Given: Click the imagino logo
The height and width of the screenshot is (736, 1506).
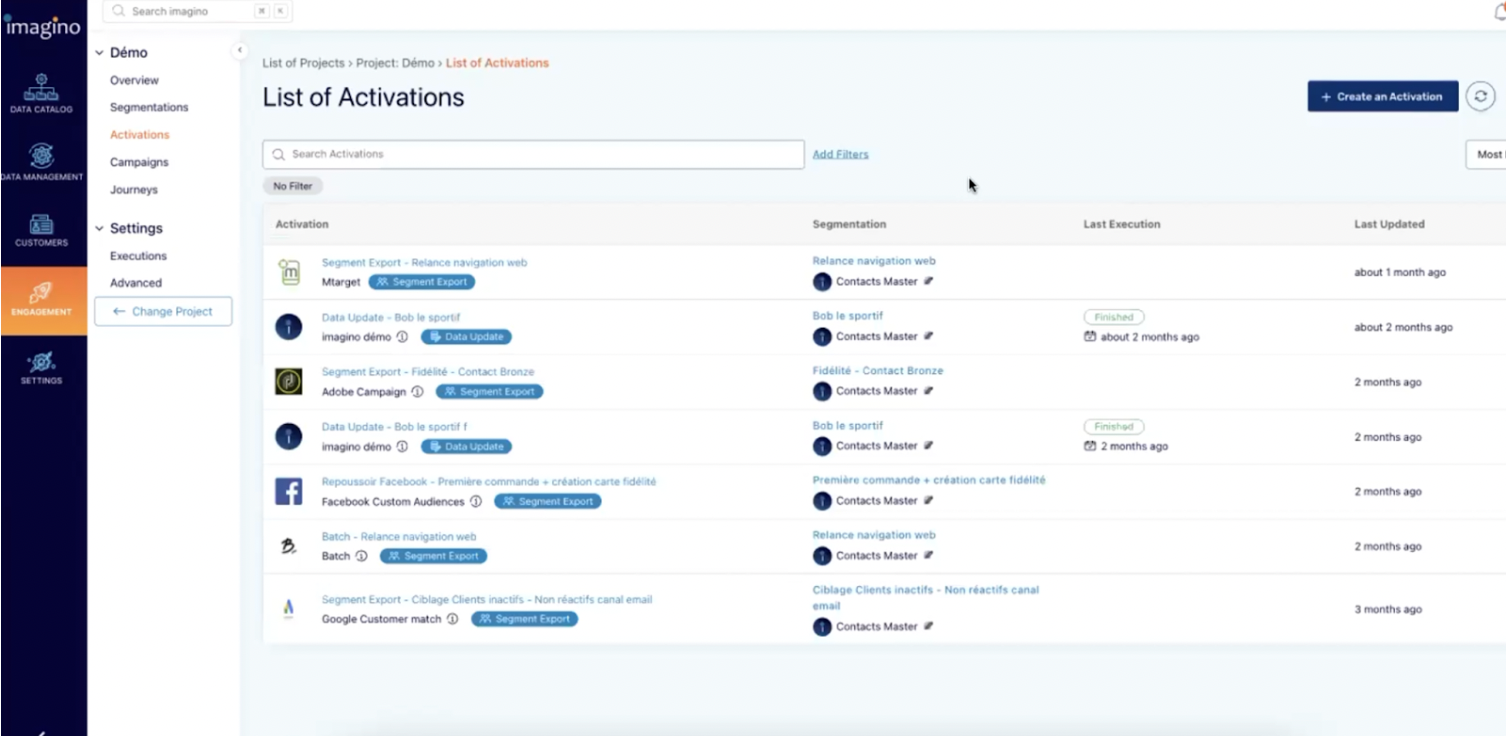Looking at the screenshot, I should coord(42,26).
